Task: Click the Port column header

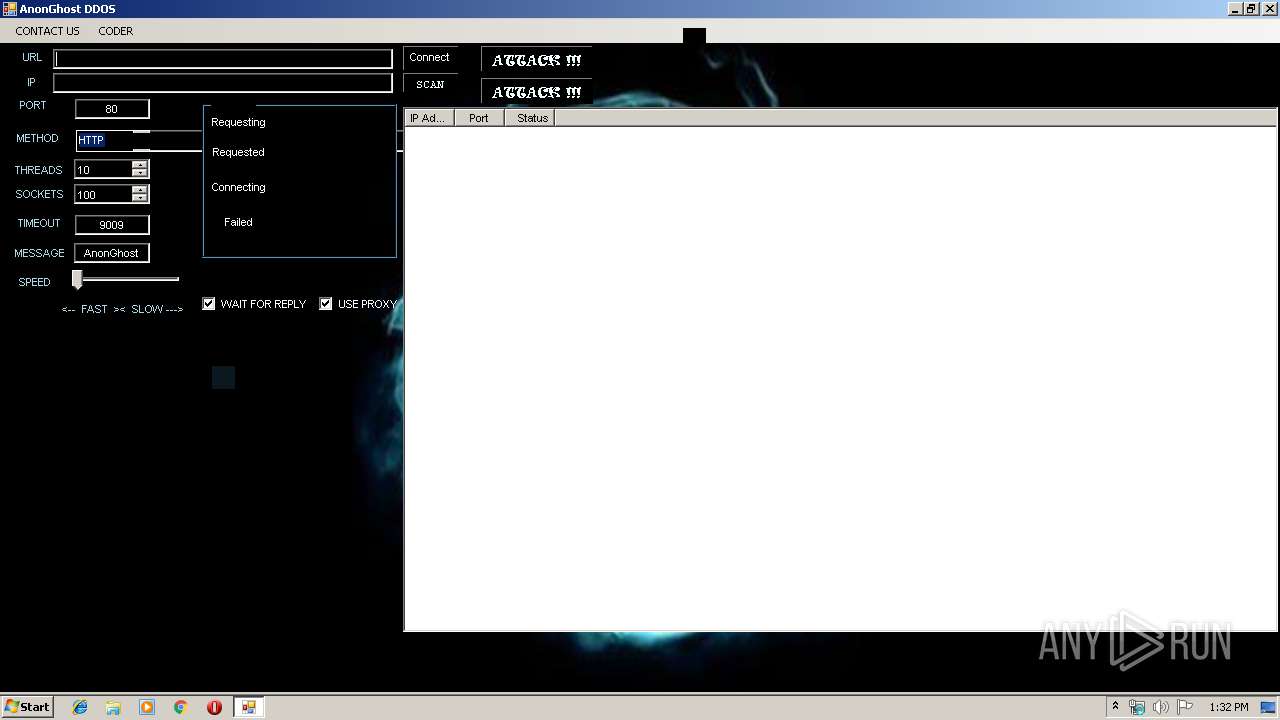Action: click(x=479, y=118)
